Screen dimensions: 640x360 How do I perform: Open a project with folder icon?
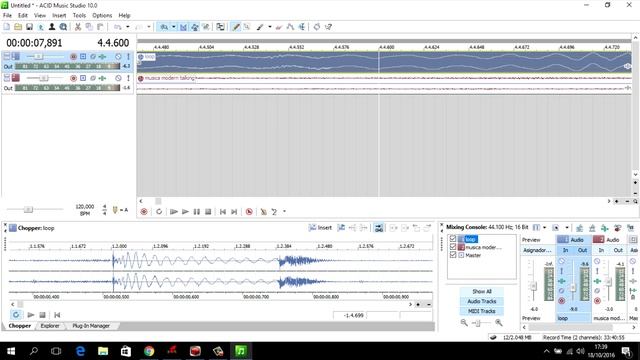(18, 27)
